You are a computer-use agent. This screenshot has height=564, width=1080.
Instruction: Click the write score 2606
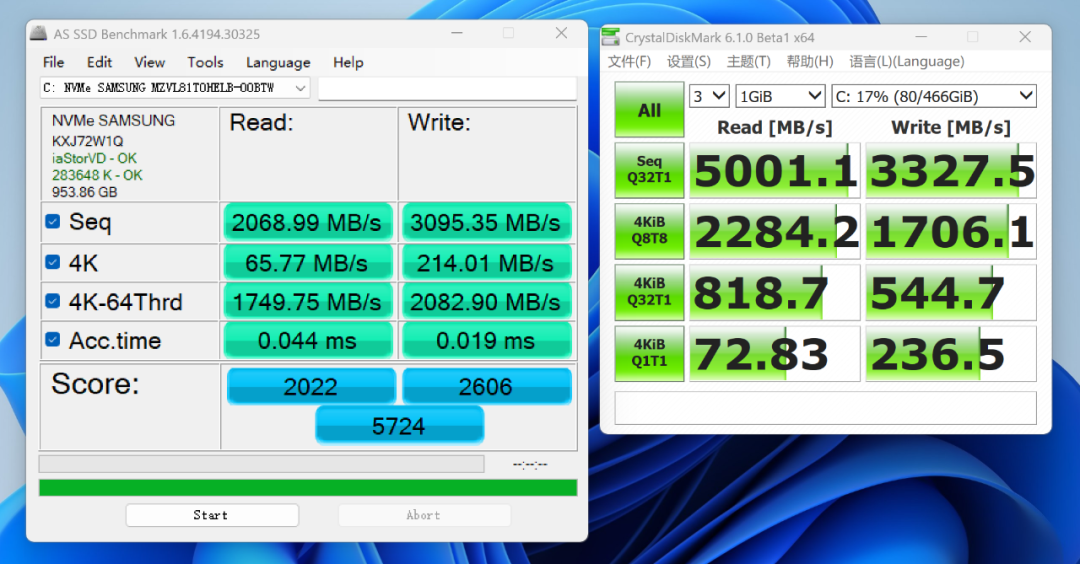click(x=487, y=386)
